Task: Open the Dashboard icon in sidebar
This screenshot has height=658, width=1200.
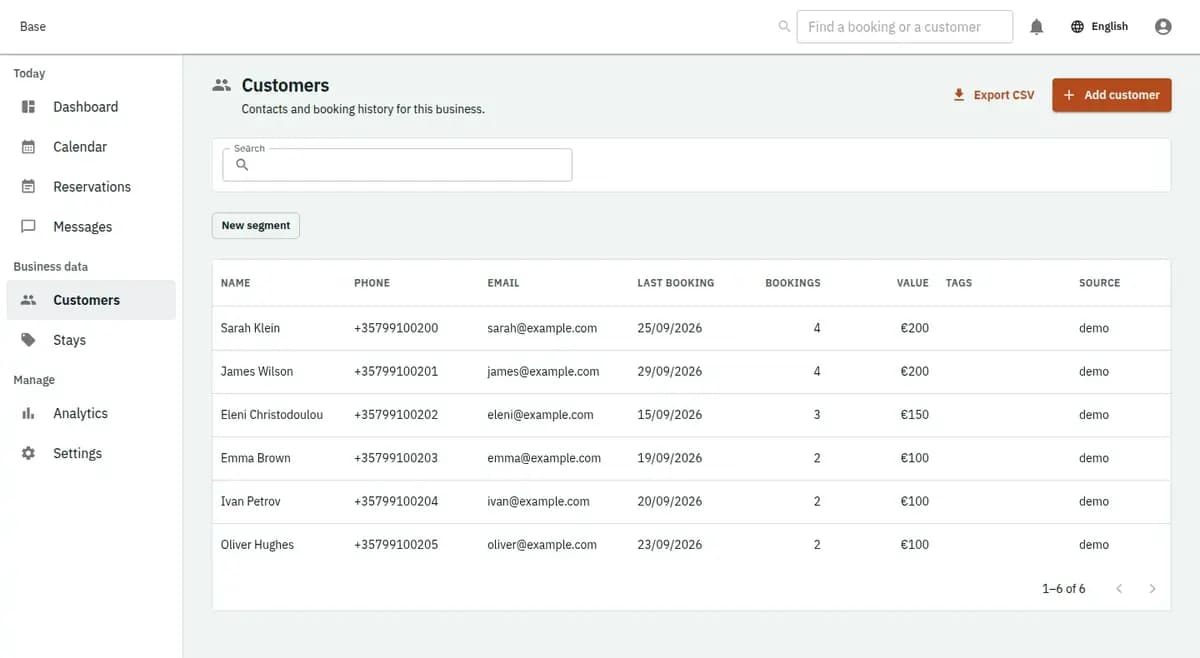Action: point(28,107)
